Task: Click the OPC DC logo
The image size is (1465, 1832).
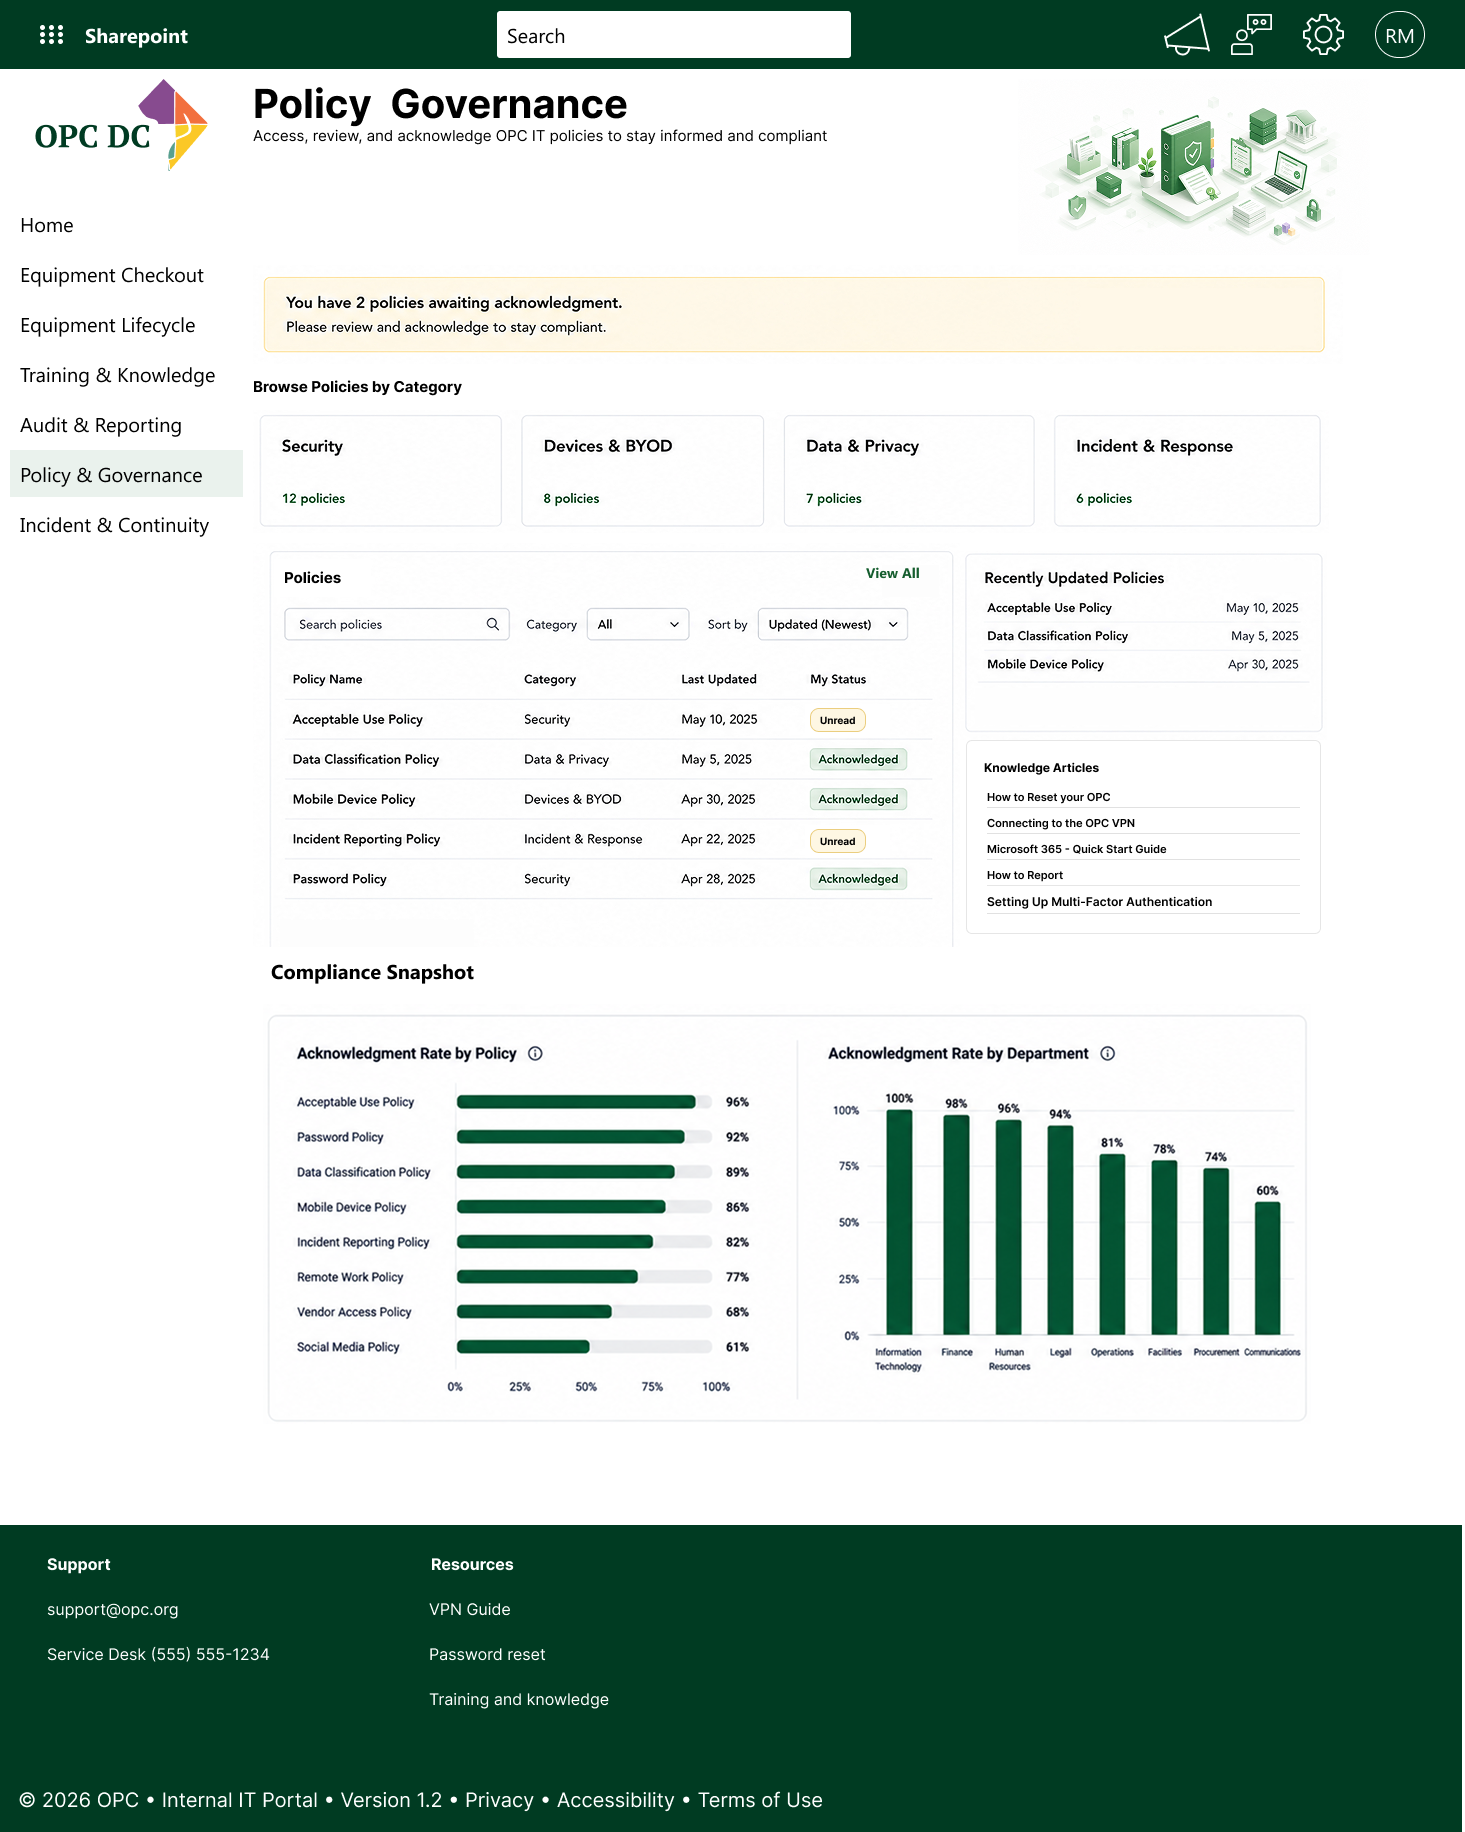Action: 121,127
